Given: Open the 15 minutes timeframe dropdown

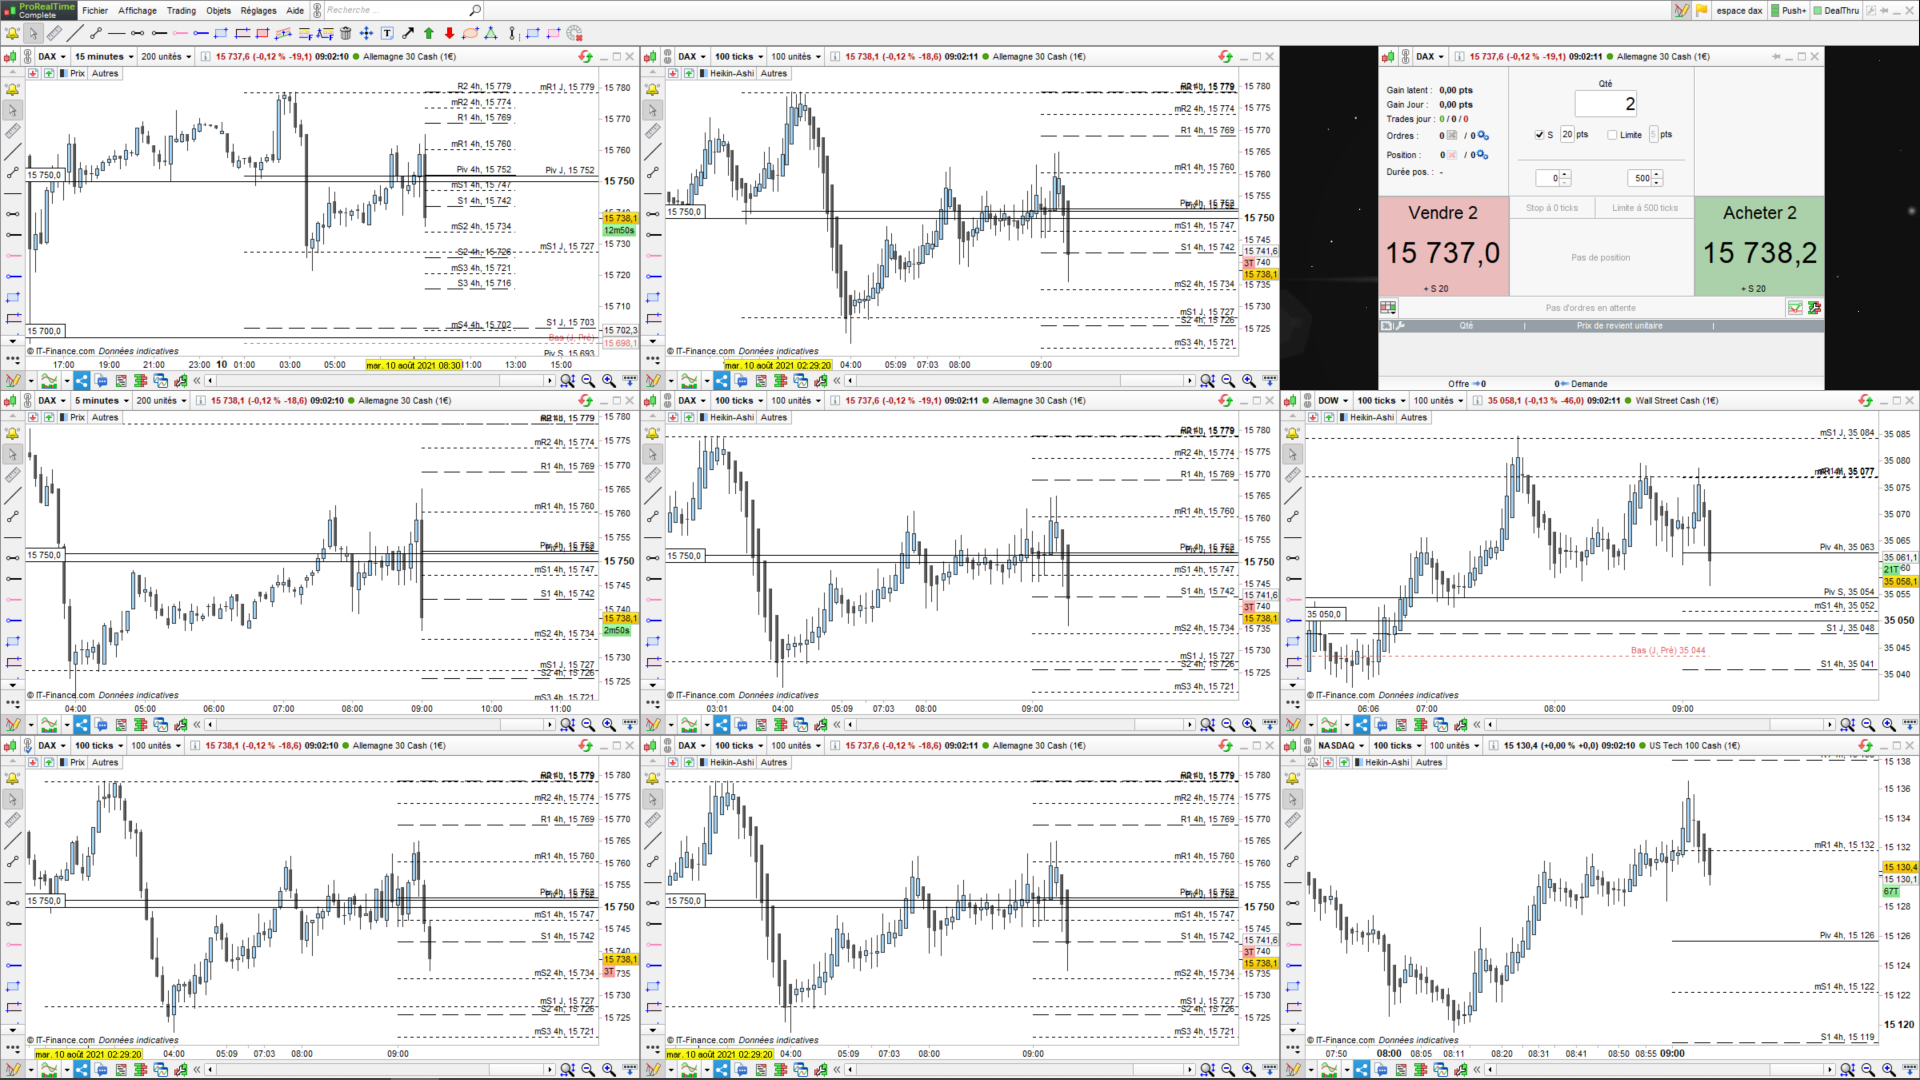Looking at the screenshot, I should (x=104, y=57).
